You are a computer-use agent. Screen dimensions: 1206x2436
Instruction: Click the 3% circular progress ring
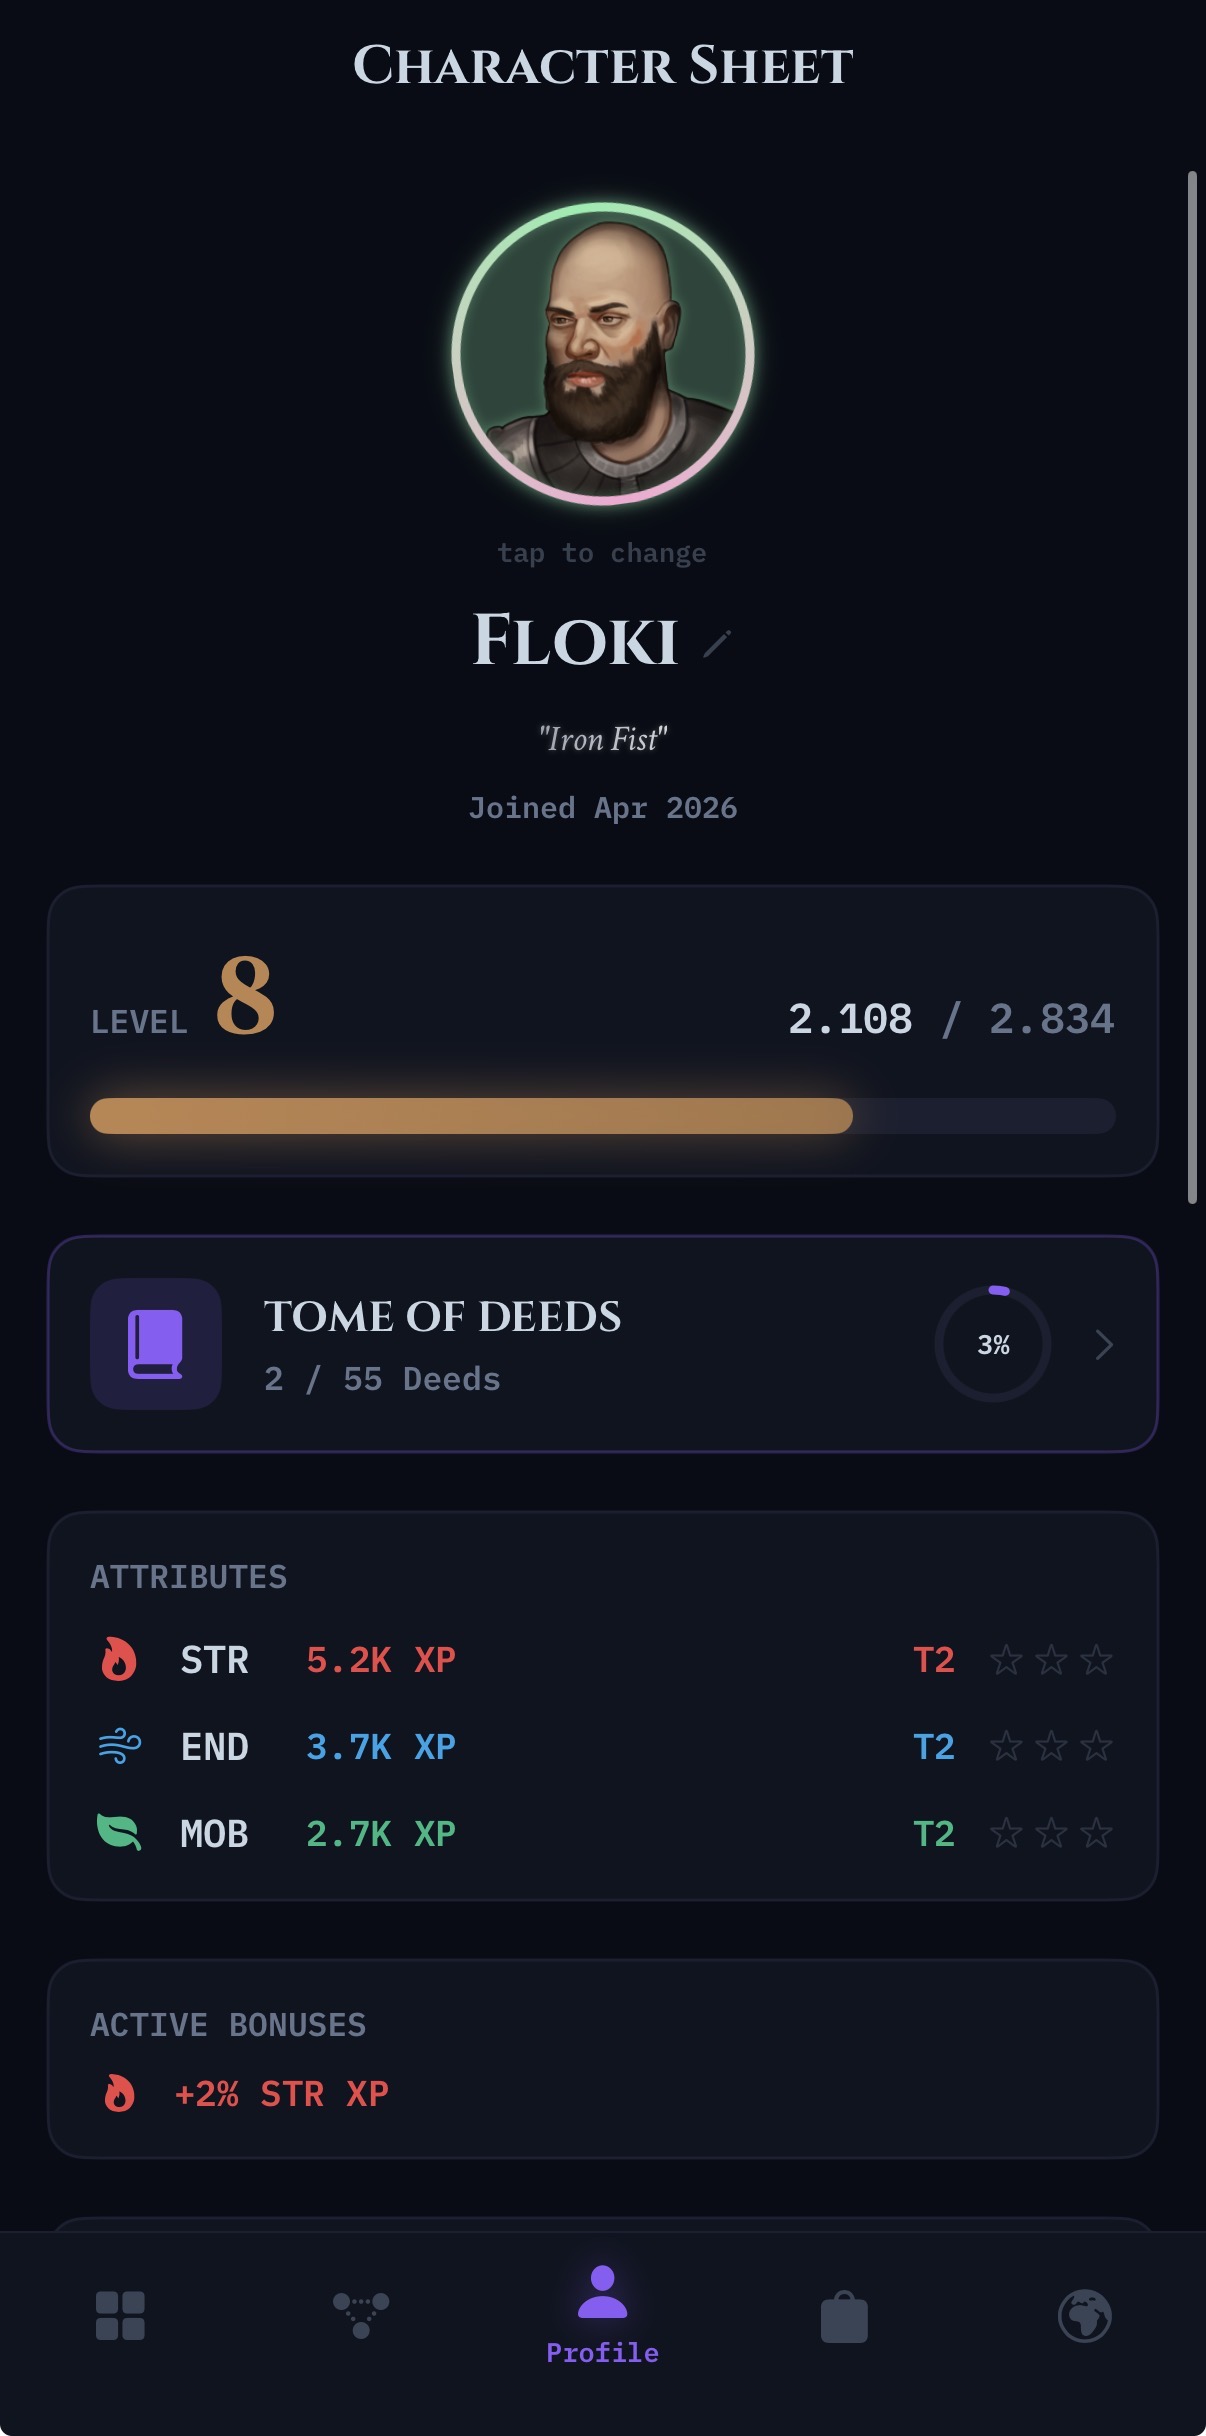[993, 1344]
